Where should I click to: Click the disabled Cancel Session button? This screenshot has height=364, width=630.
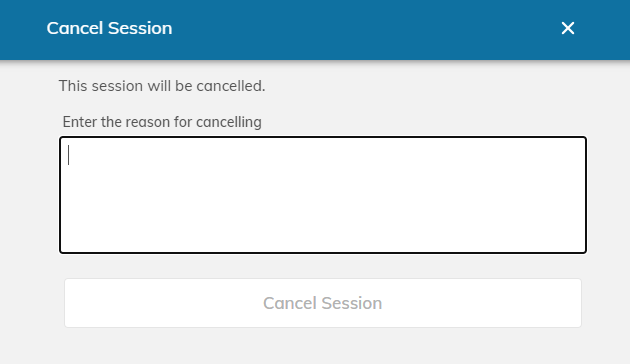pos(323,303)
